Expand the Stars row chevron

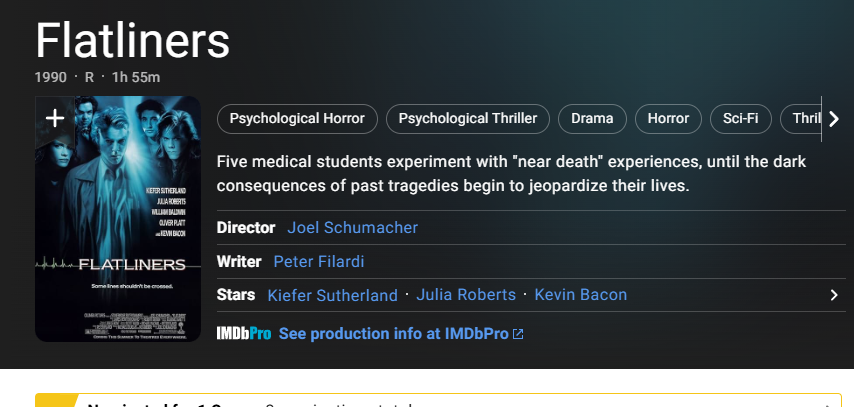(x=834, y=295)
